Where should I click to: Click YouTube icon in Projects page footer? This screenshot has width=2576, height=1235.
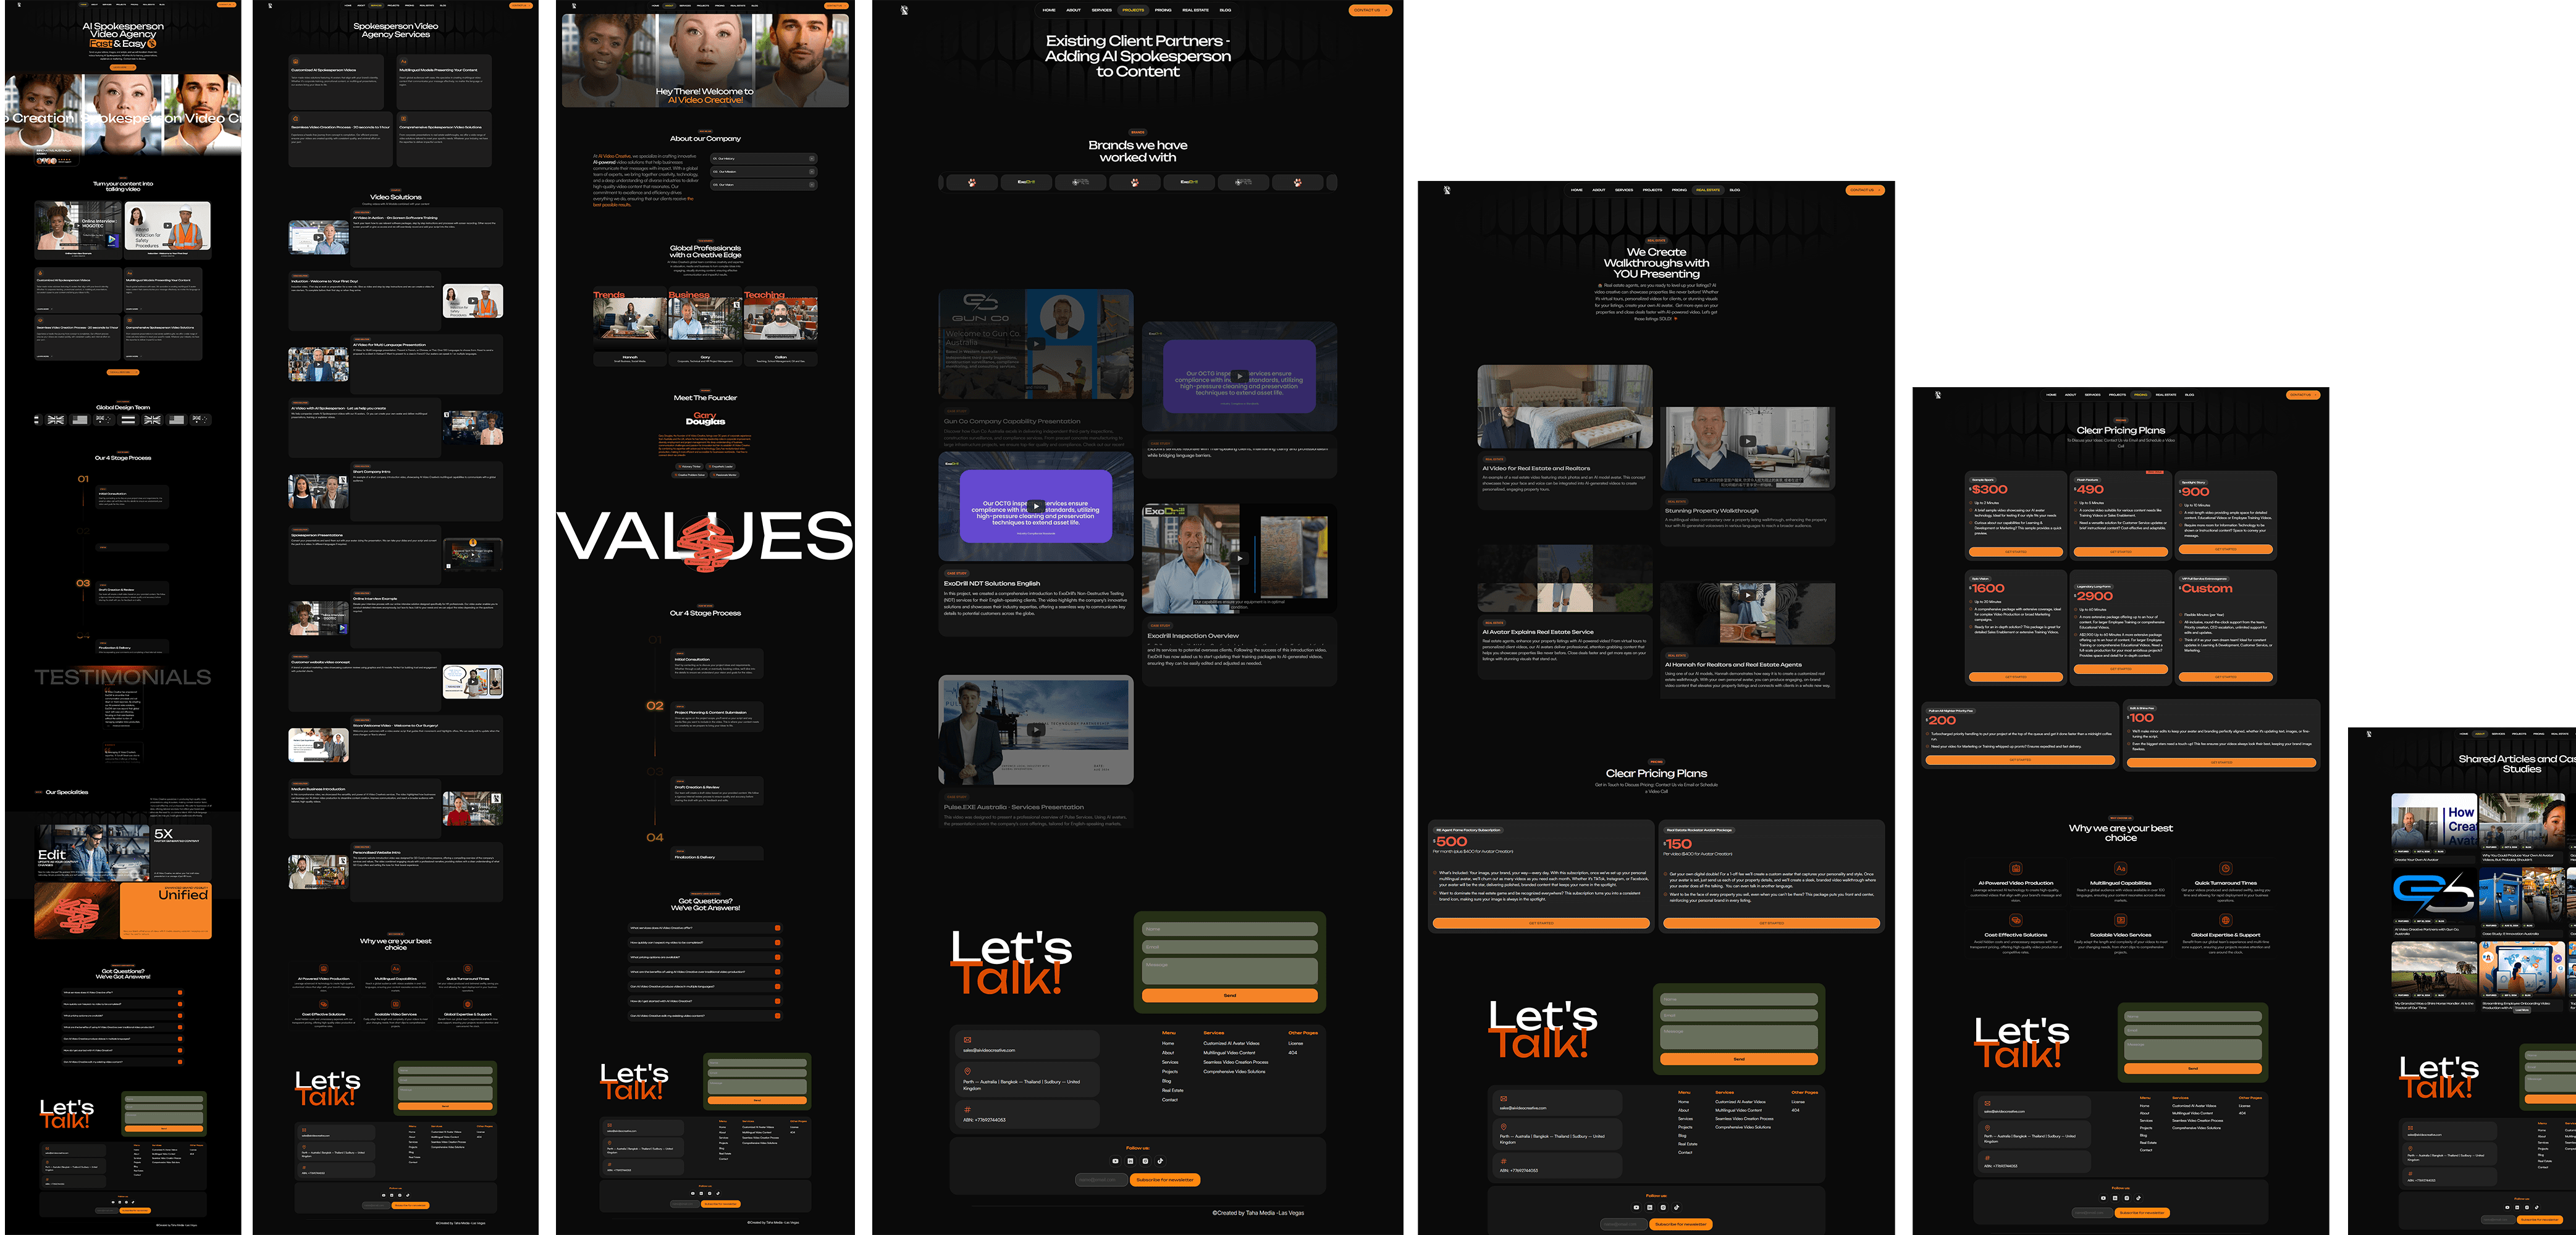1115,1161
